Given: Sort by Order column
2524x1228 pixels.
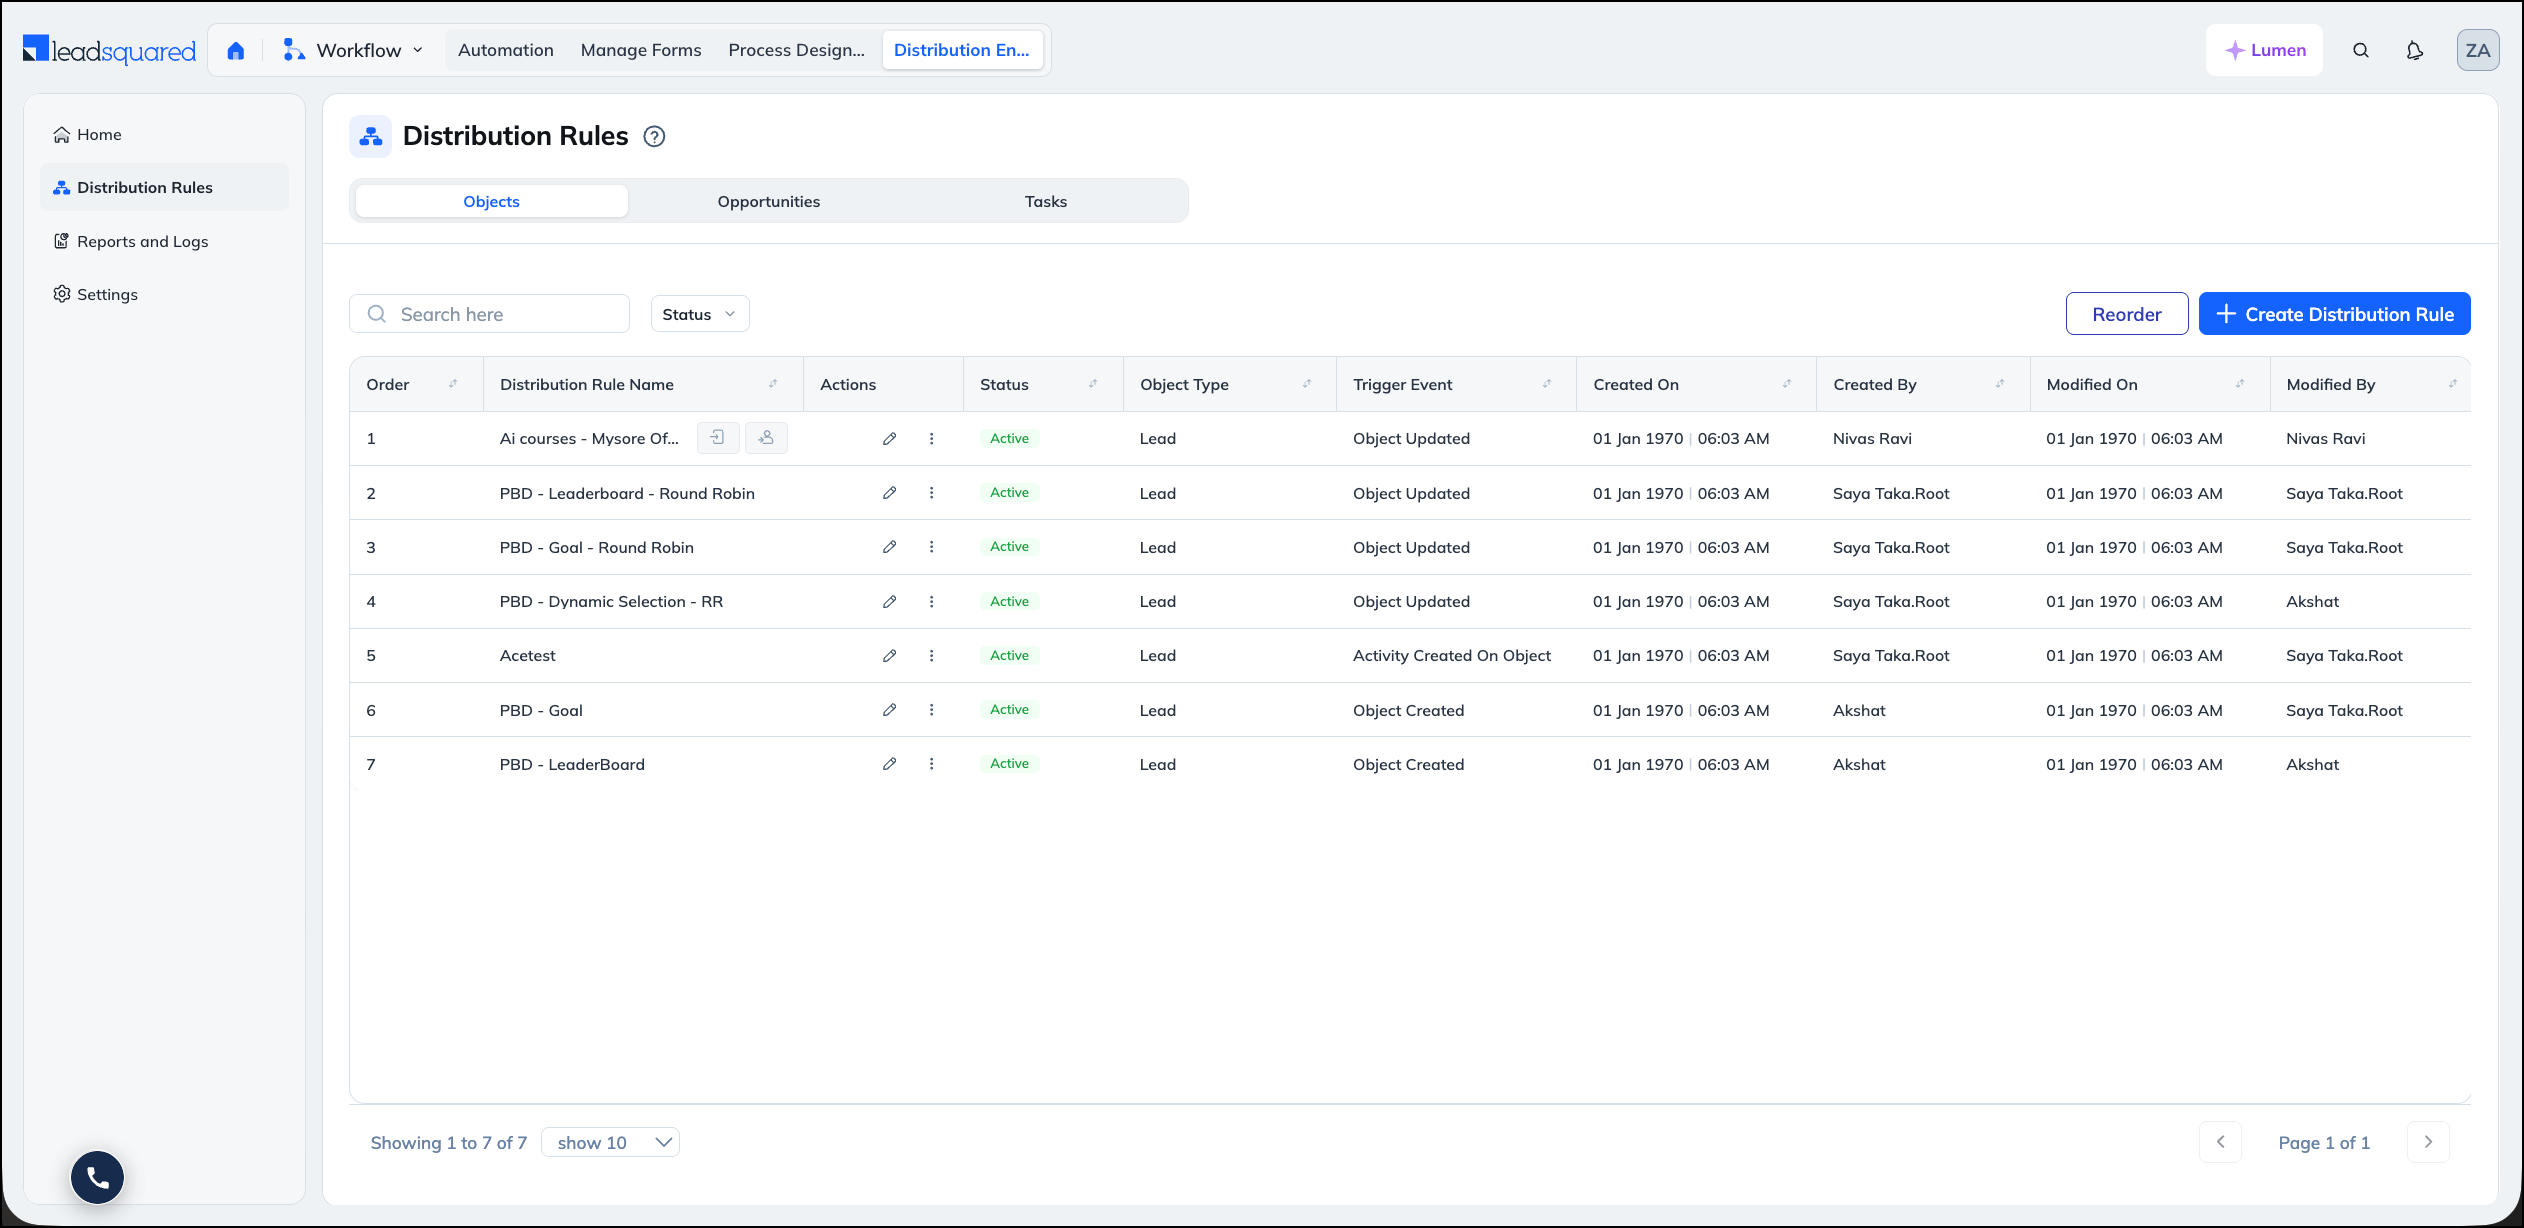Looking at the screenshot, I should pos(453,384).
